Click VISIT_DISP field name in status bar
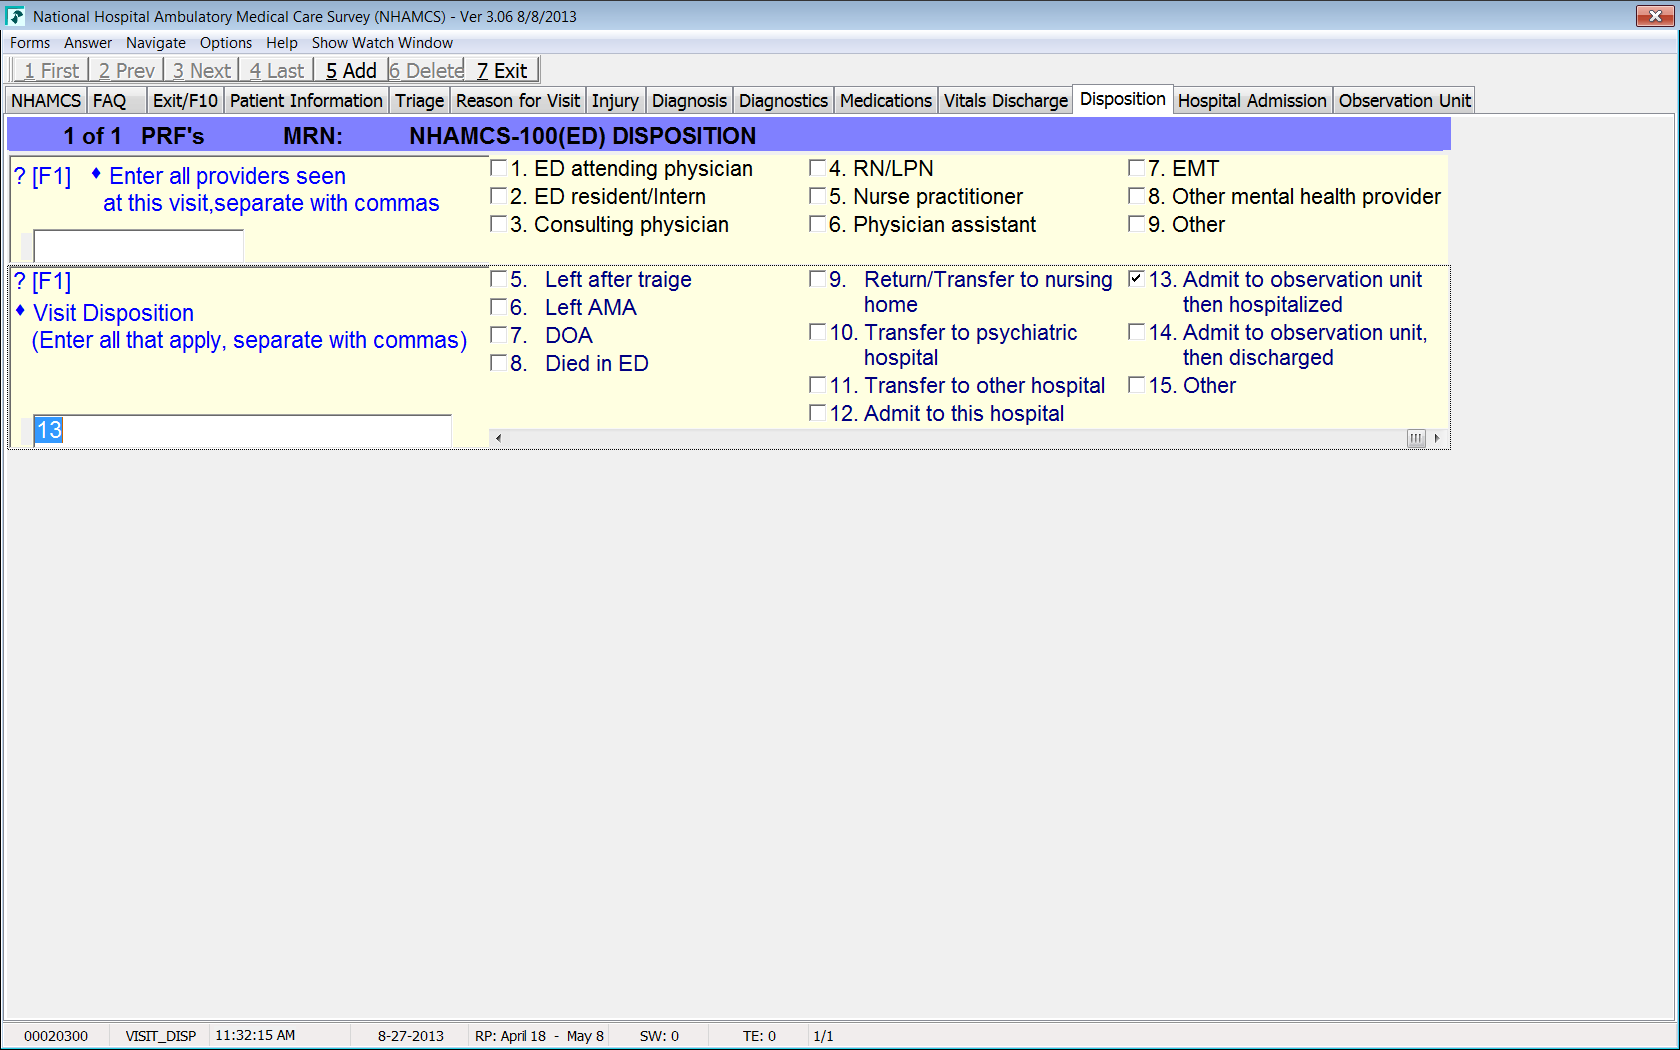Screen dimensions: 1680x1050 160,1036
